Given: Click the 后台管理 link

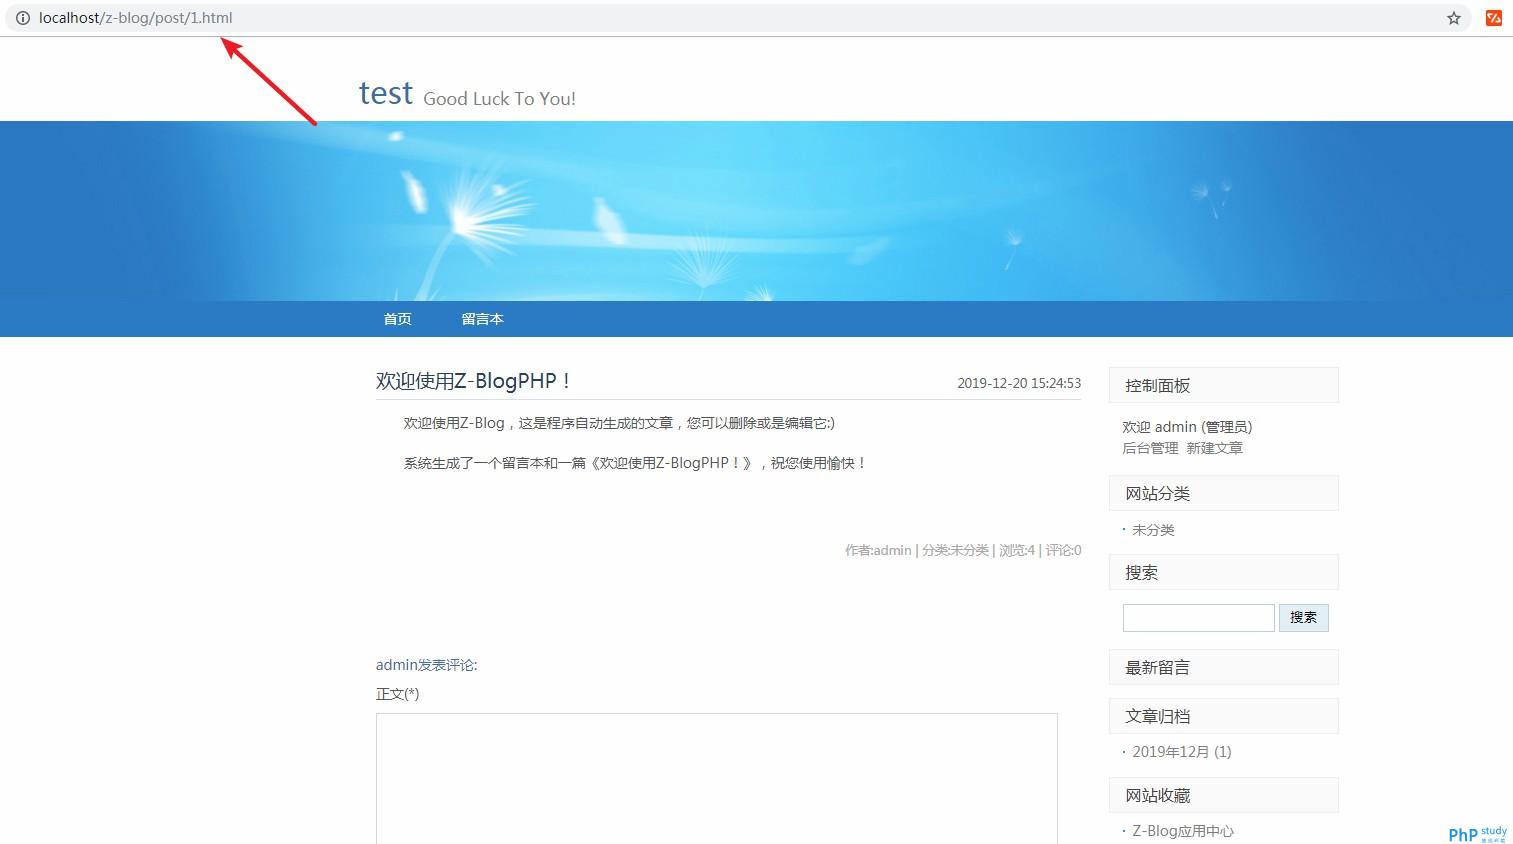Looking at the screenshot, I should coord(1150,448).
